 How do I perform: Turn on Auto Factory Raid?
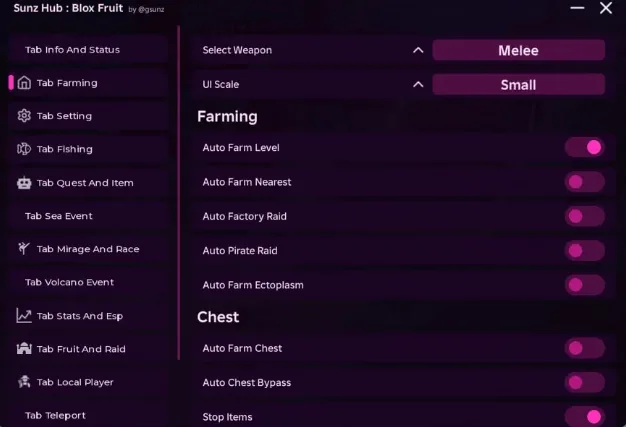click(x=584, y=216)
